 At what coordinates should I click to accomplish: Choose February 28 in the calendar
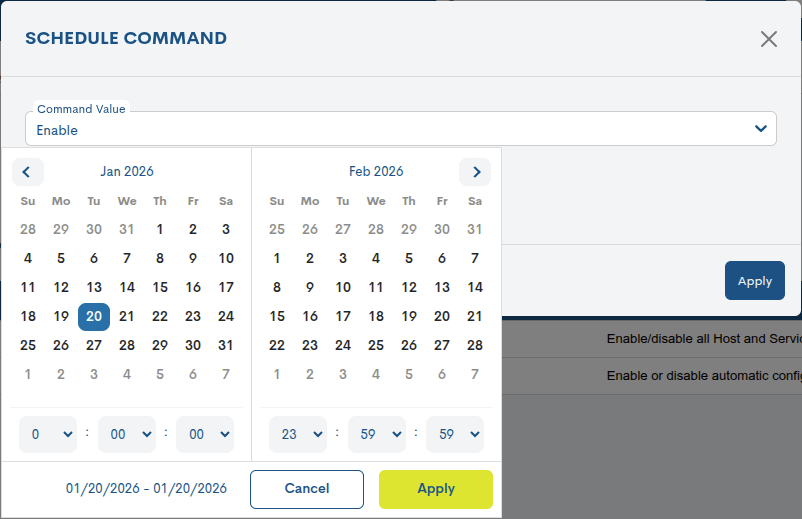pyautogui.click(x=475, y=345)
